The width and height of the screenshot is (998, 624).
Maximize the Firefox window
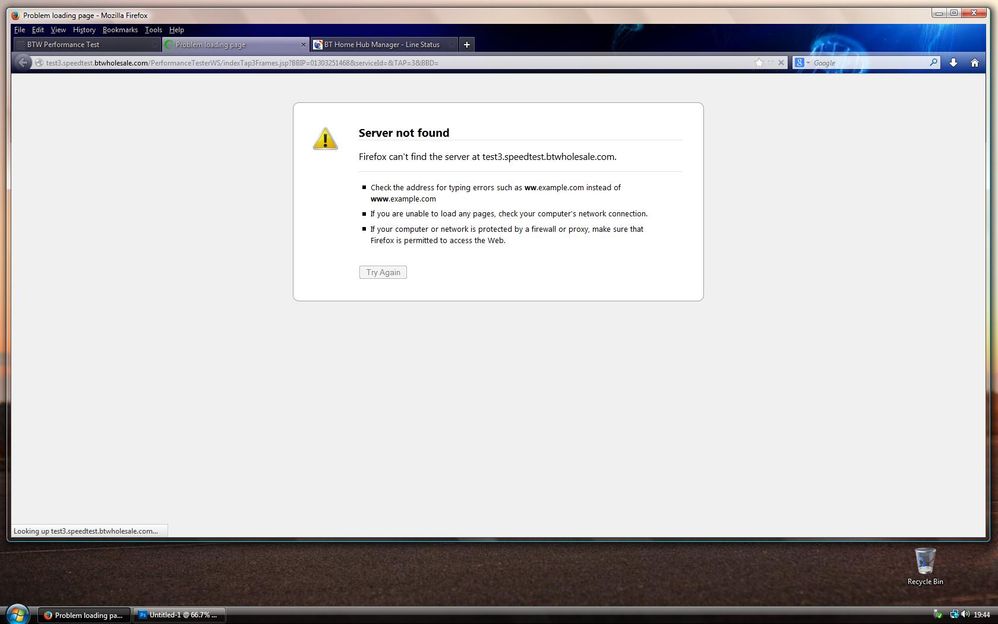(954, 13)
